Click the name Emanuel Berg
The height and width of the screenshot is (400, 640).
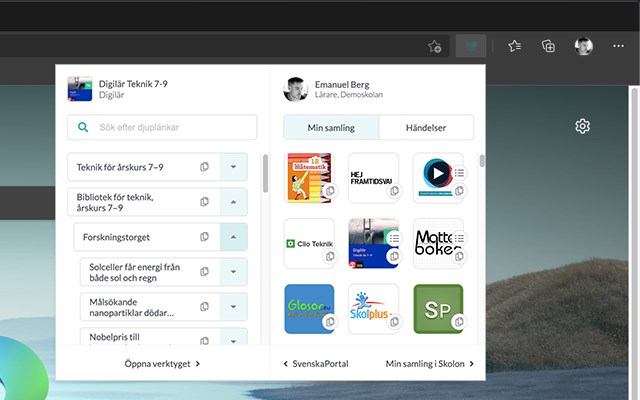(342, 84)
